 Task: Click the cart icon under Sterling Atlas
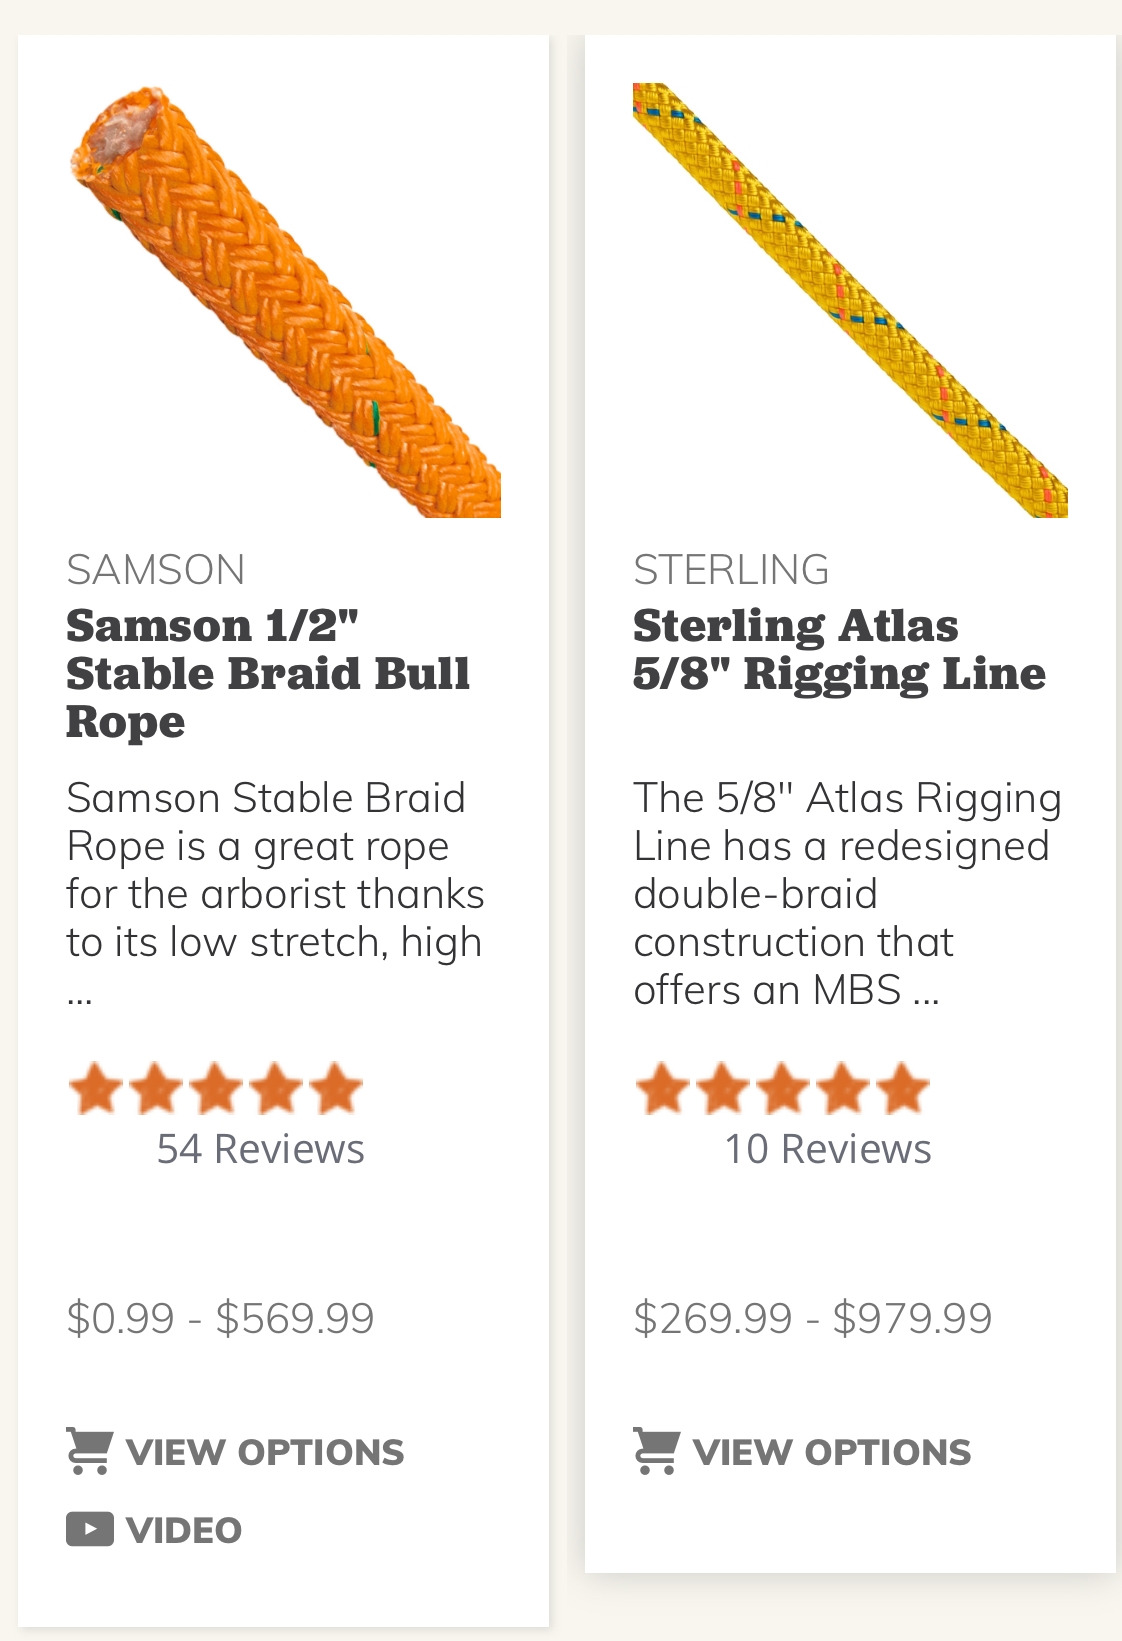656,1451
